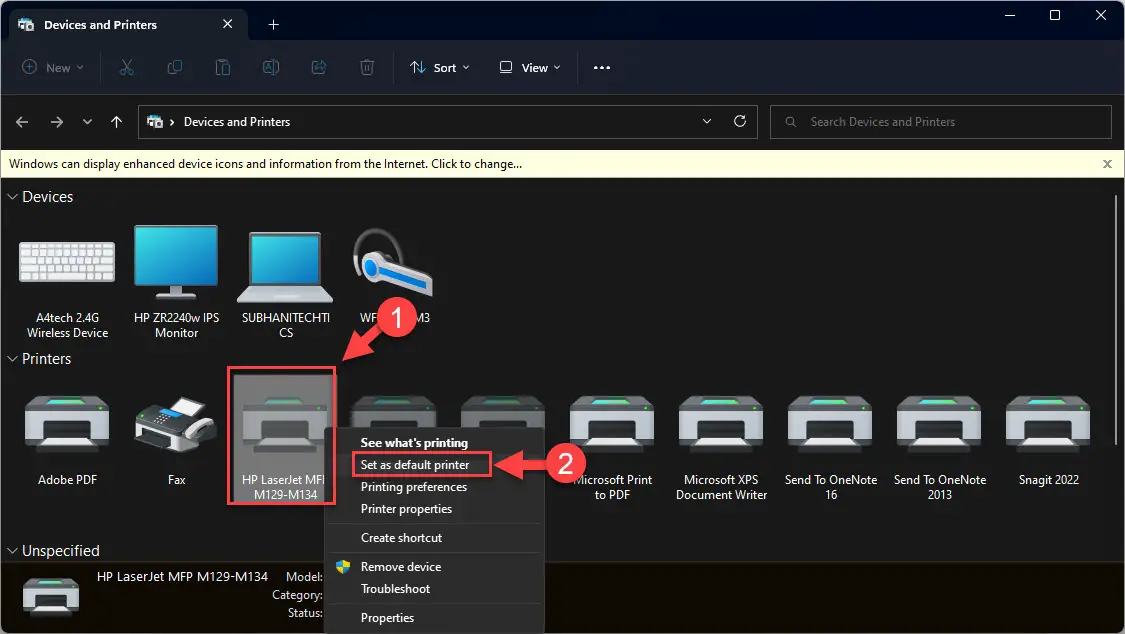Click the Refresh icon beside the address bar
This screenshot has width=1125, height=634.
click(740, 121)
